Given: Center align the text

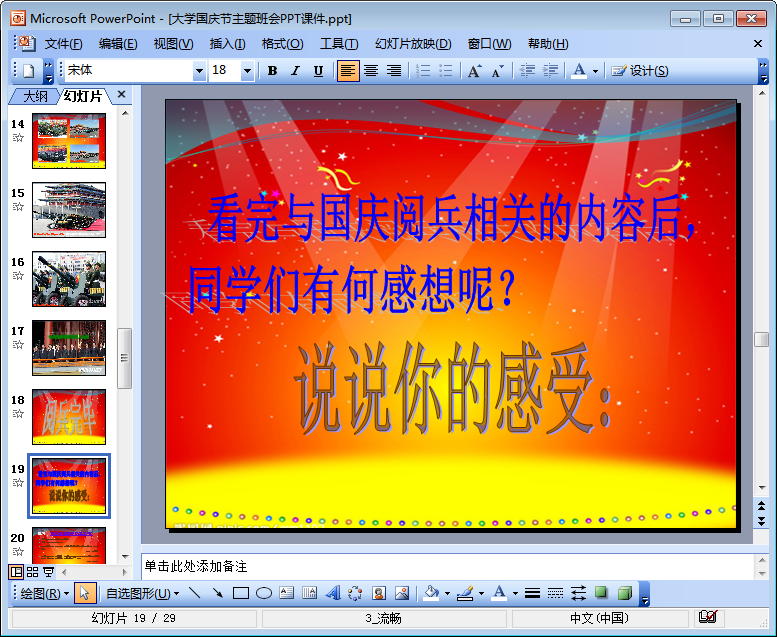Looking at the screenshot, I should 371,71.
